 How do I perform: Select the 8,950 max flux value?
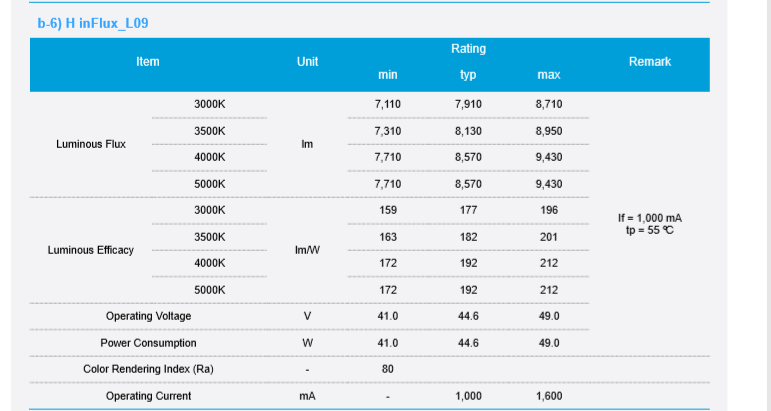pyautogui.click(x=549, y=131)
